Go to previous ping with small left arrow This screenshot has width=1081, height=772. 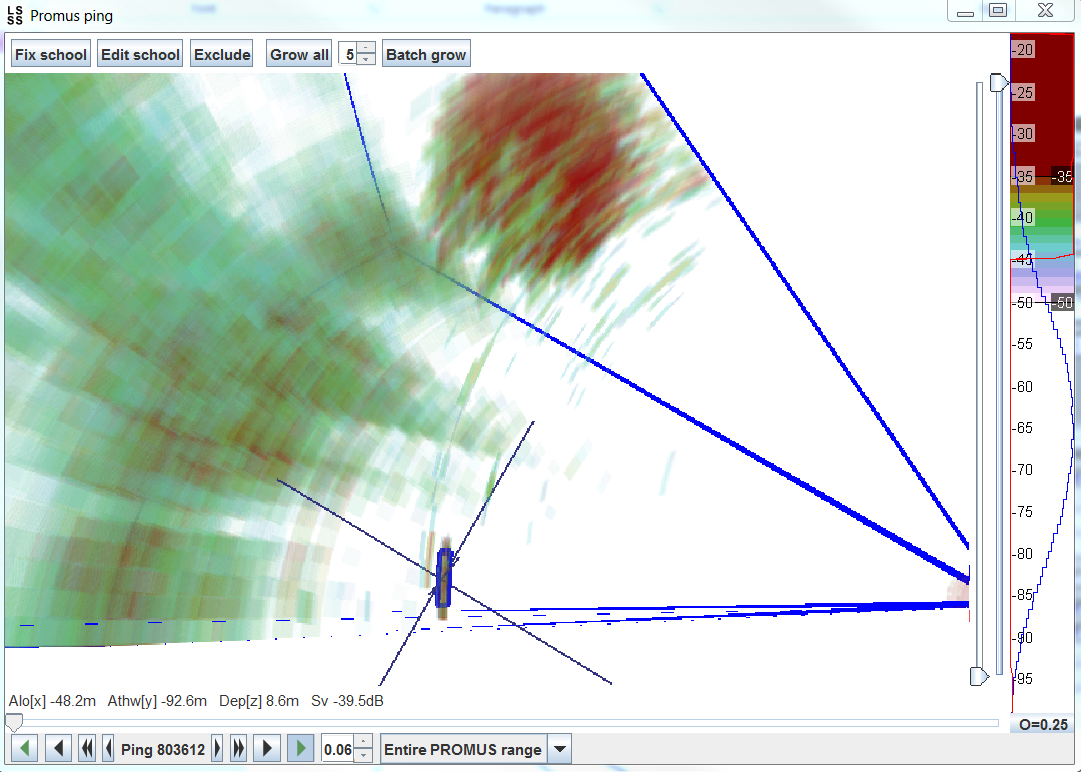click(x=108, y=749)
